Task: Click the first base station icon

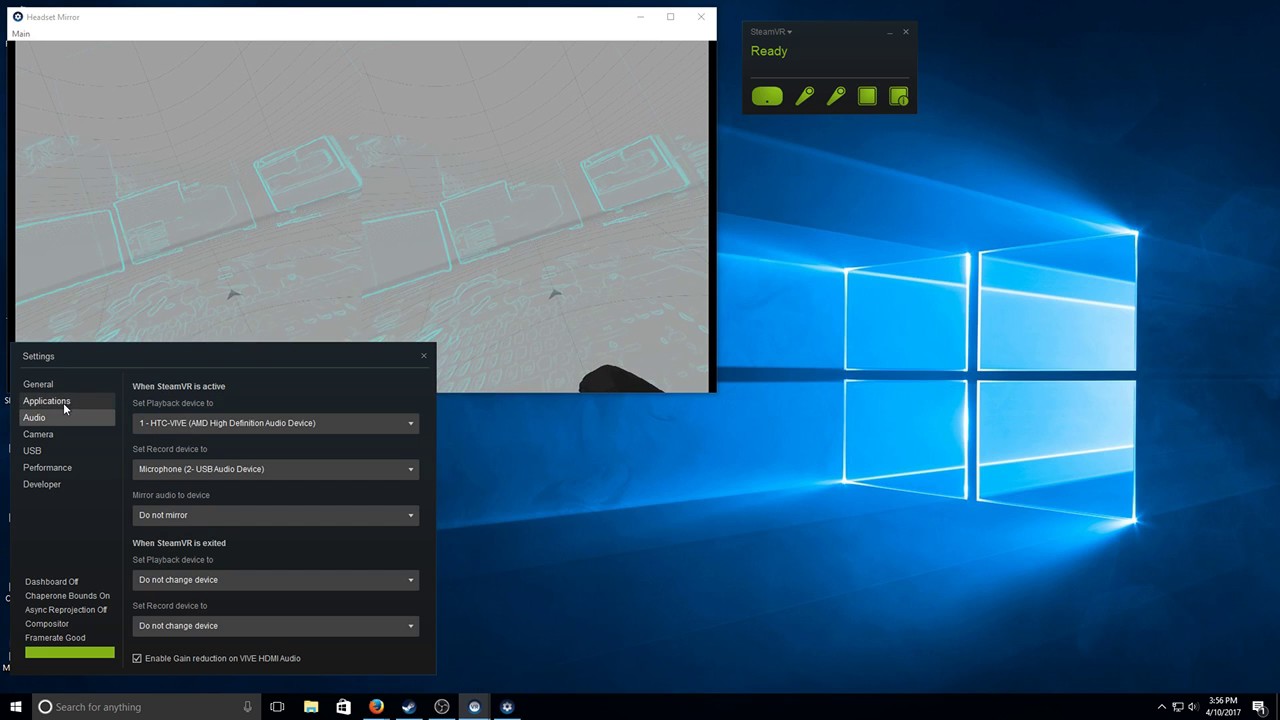Action: click(867, 96)
